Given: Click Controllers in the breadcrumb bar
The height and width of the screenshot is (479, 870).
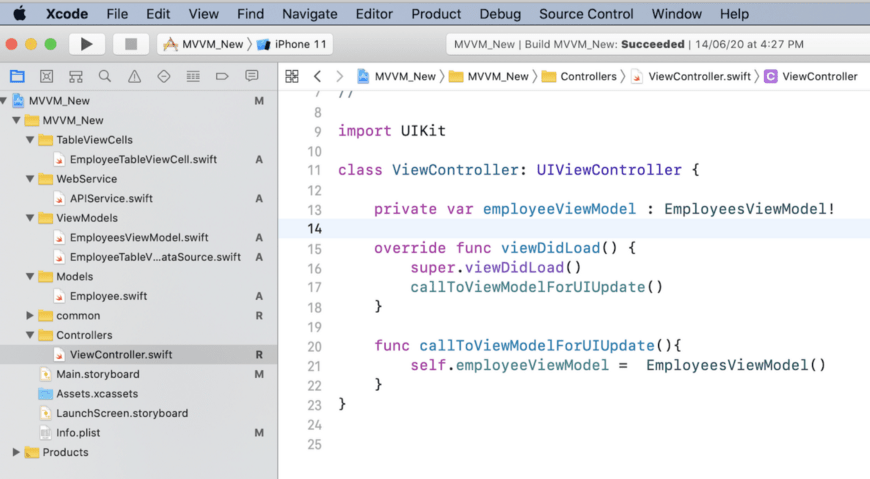Looking at the screenshot, I should tap(588, 76).
